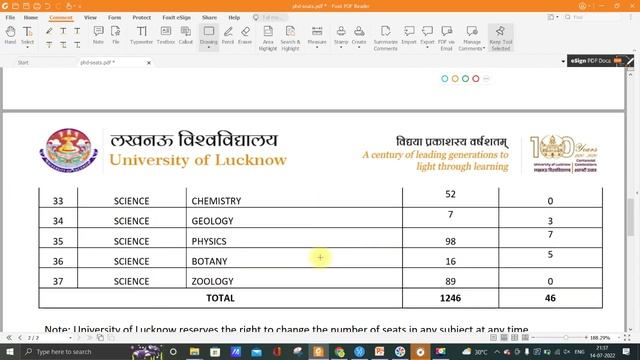Click the Tell me search box
This screenshot has height=360, width=640.
[x=270, y=18]
